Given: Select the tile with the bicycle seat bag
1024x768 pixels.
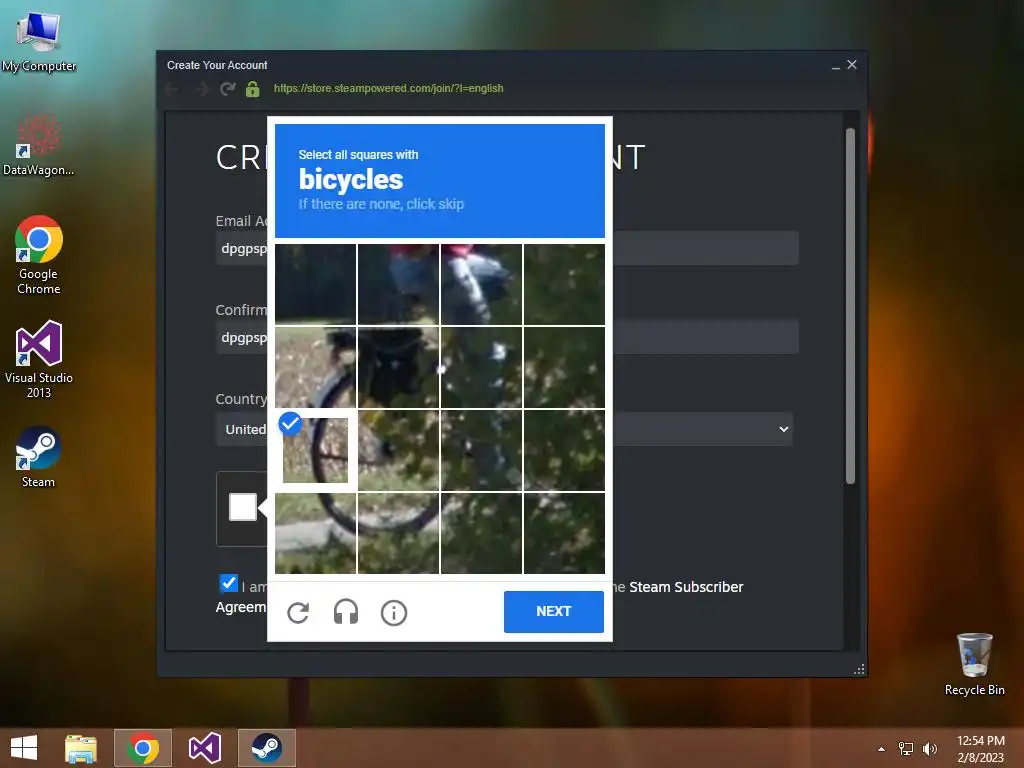Looking at the screenshot, I should tap(398, 368).
